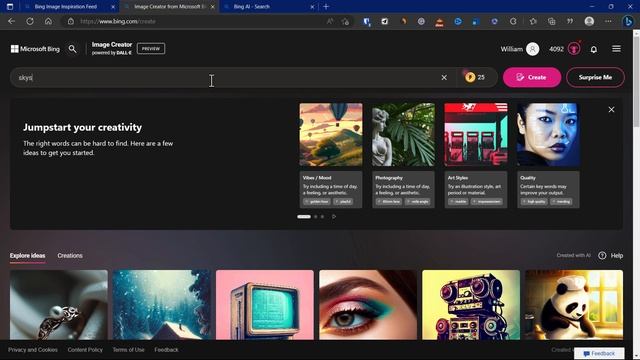Image resolution: width=640 pixels, height=360 pixels.
Task: Click the Help link text
Action: coord(617,256)
